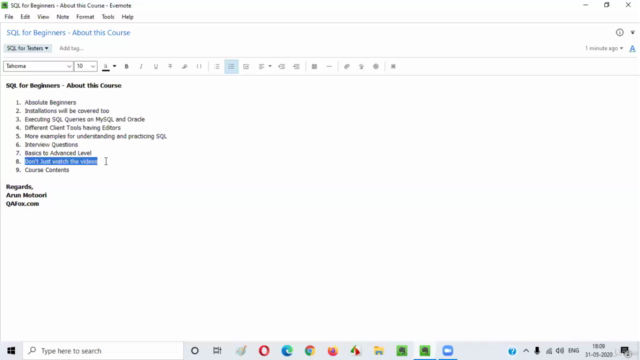This screenshot has height=360, width=640.
Task: Click the ENG language indicator
Action: tap(573, 351)
